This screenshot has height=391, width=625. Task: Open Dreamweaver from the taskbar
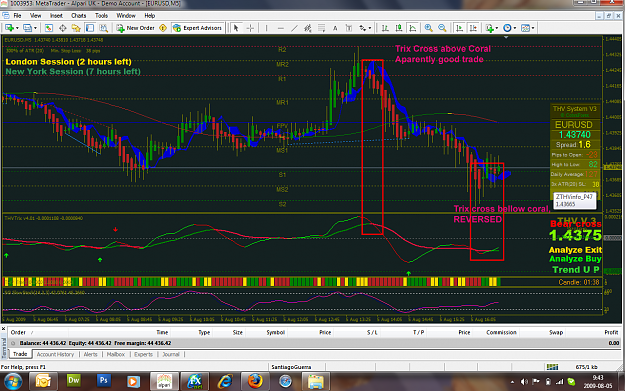73,381
